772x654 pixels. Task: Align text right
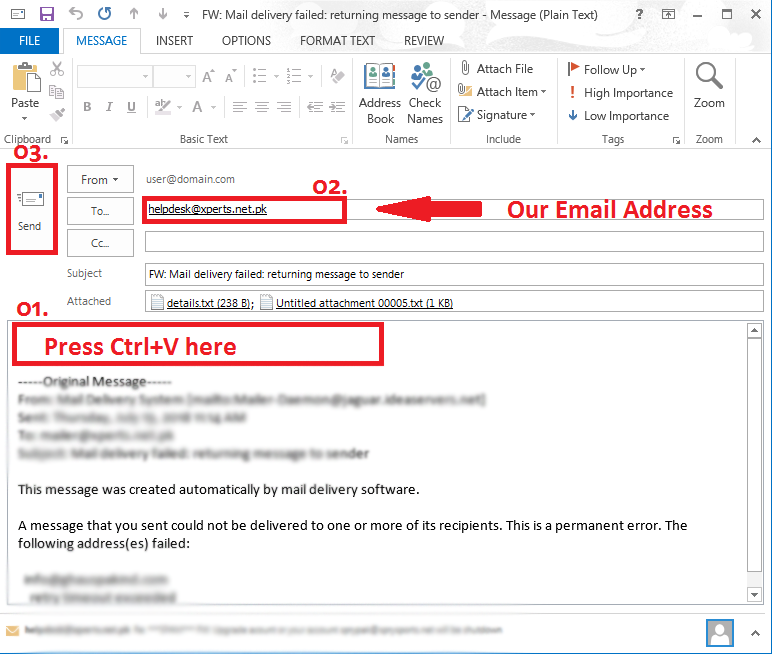coord(284,107)
